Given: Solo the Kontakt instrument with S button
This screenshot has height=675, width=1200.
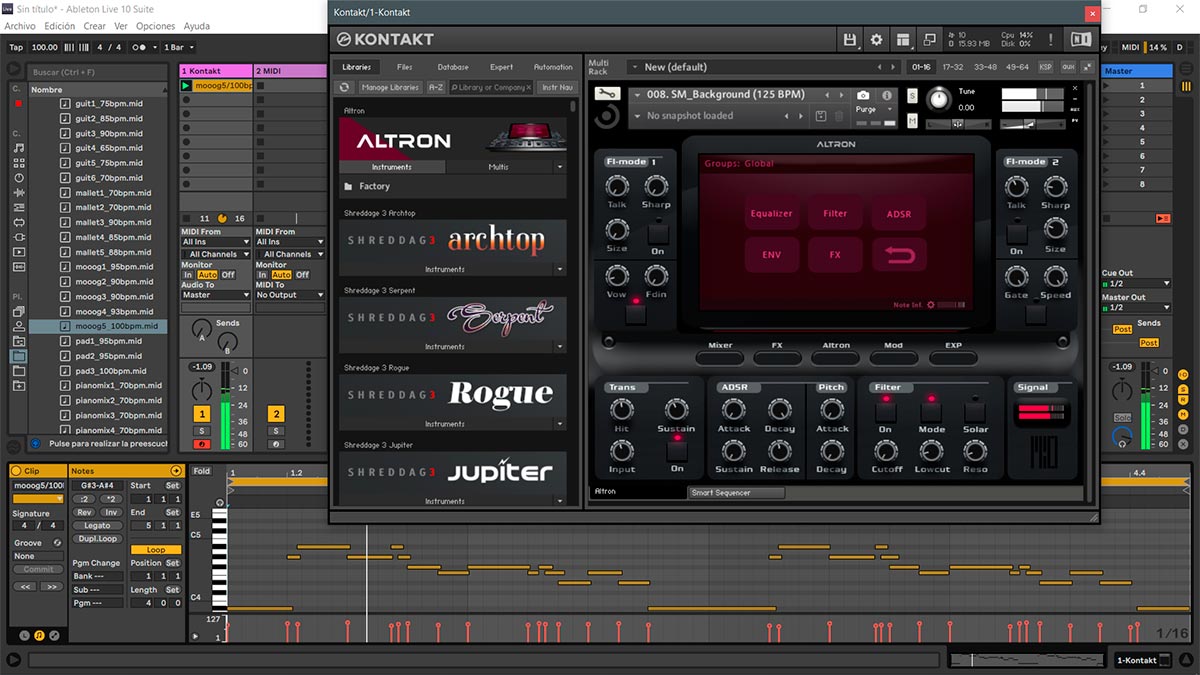Looking at the screenshot, I should tap(913, 95).
